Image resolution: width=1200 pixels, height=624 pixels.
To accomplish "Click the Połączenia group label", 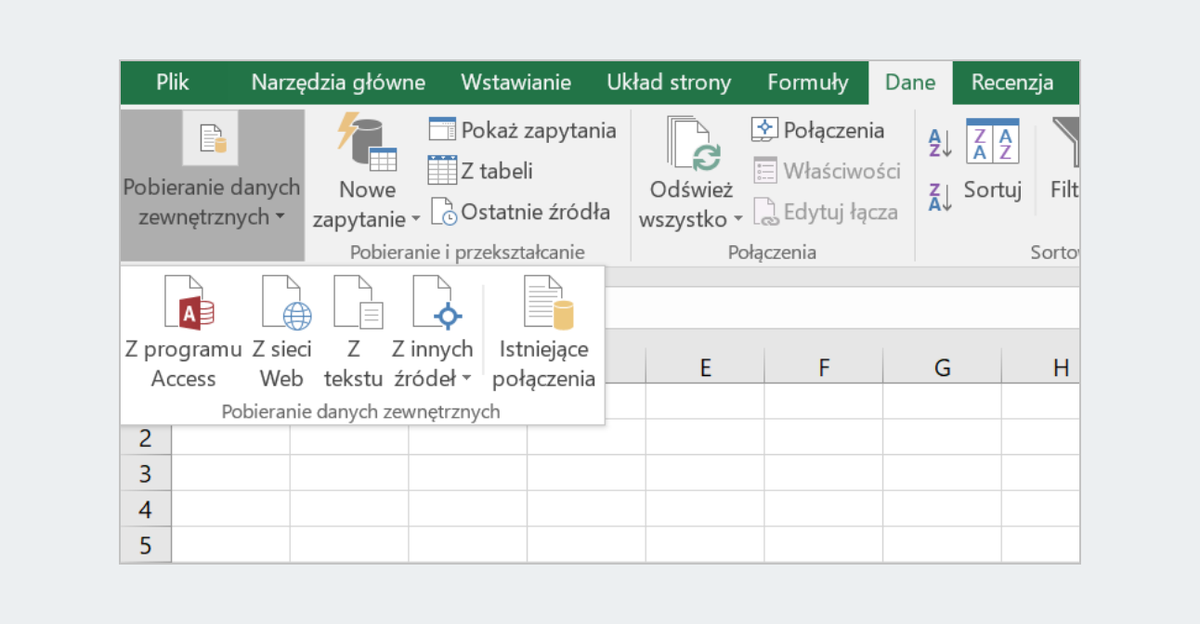I will point(772,252).
